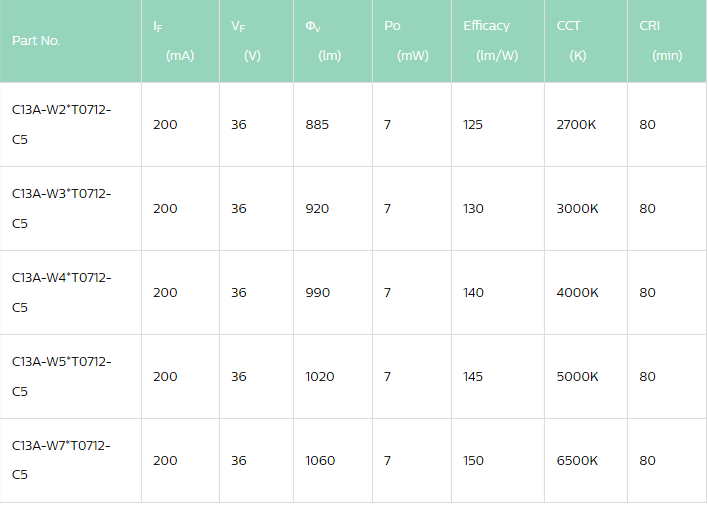
Task: Click part number C13A-W5*T0712-C5
Action: [x=61, y=376]
